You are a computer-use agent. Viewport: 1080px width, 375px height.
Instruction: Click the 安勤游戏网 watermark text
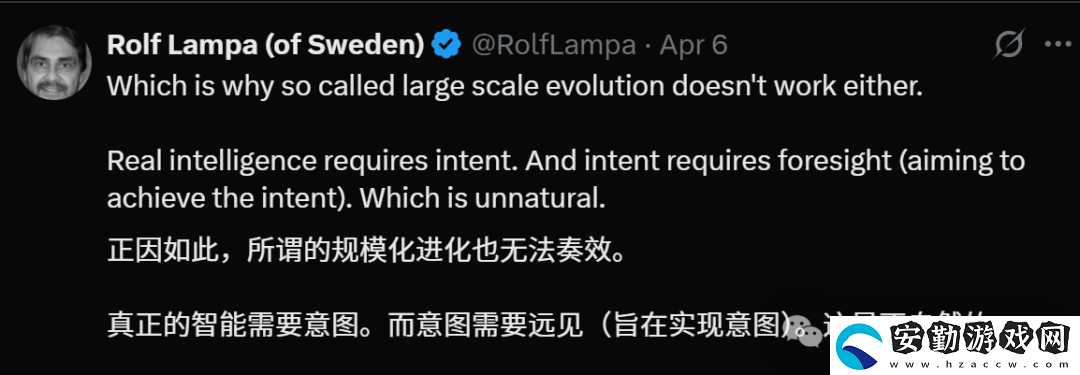coord(979,338)
